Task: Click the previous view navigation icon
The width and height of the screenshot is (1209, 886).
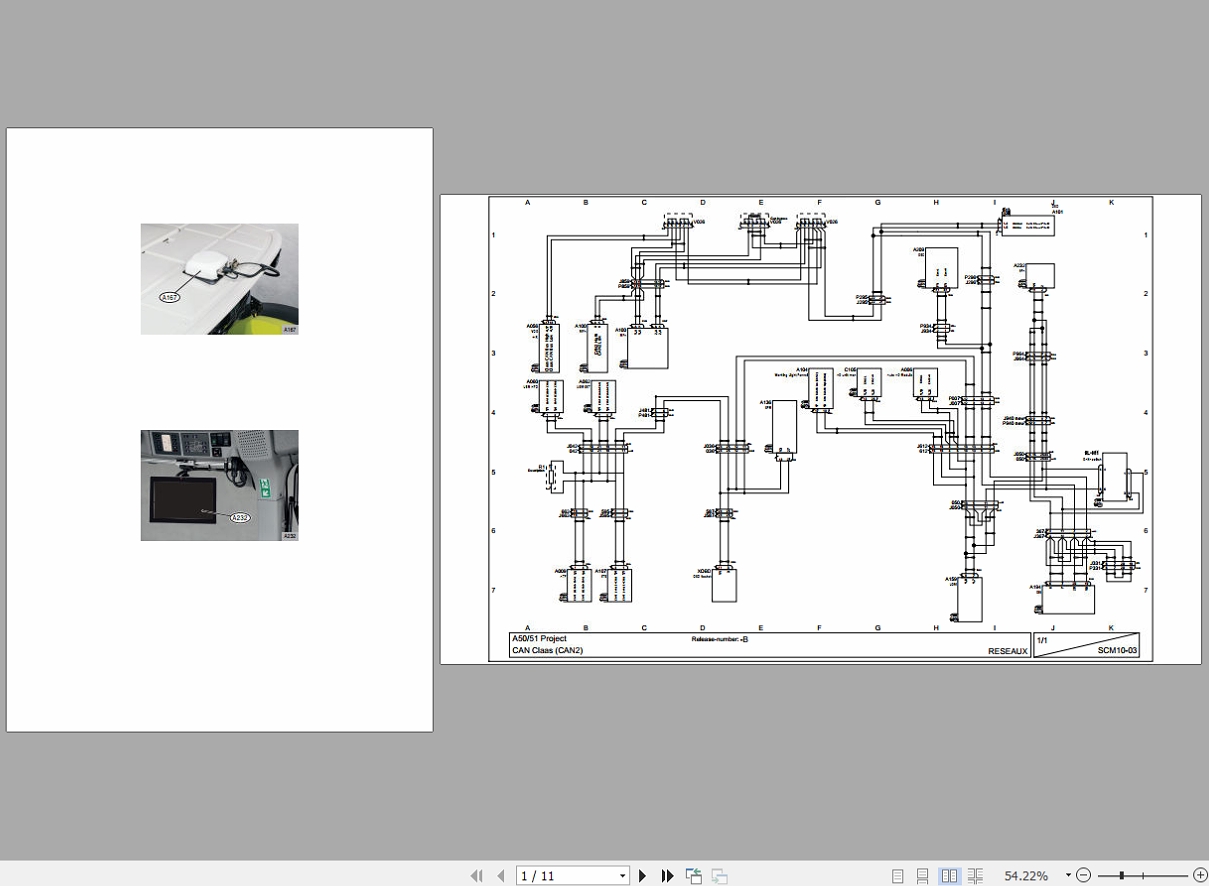Action: [693, 876]
